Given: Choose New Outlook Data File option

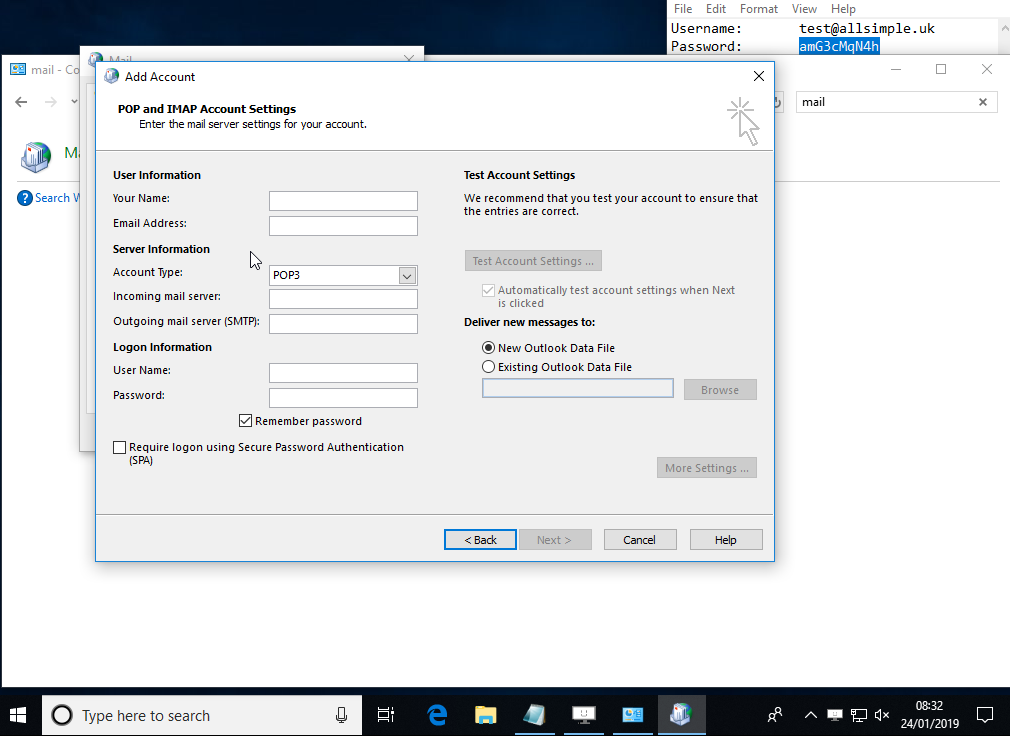Looking at the screenshot, I should point(489,348).
